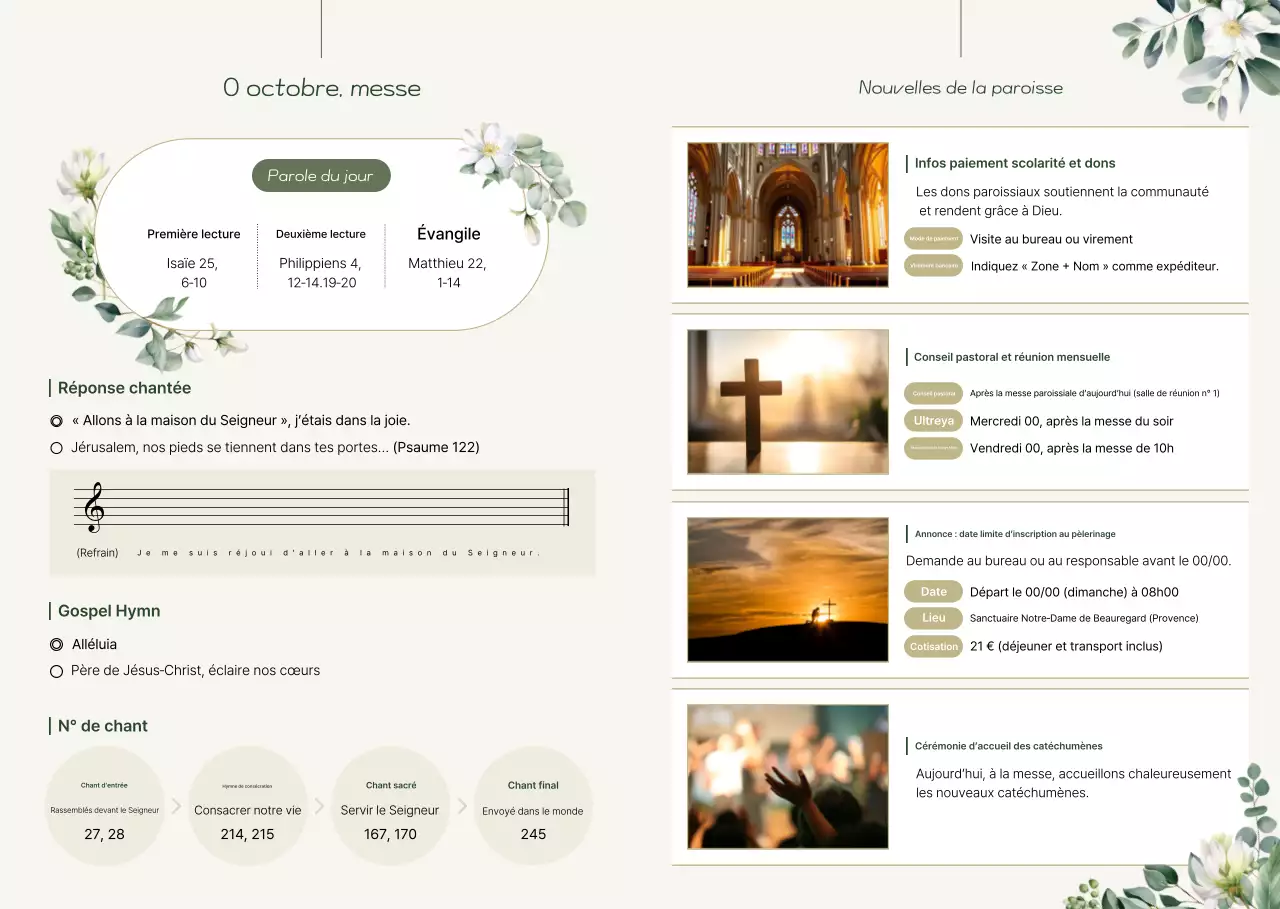Click the "Mode de paiement" badge
This screenshot has width=1280, height=909.
point(932,239)
